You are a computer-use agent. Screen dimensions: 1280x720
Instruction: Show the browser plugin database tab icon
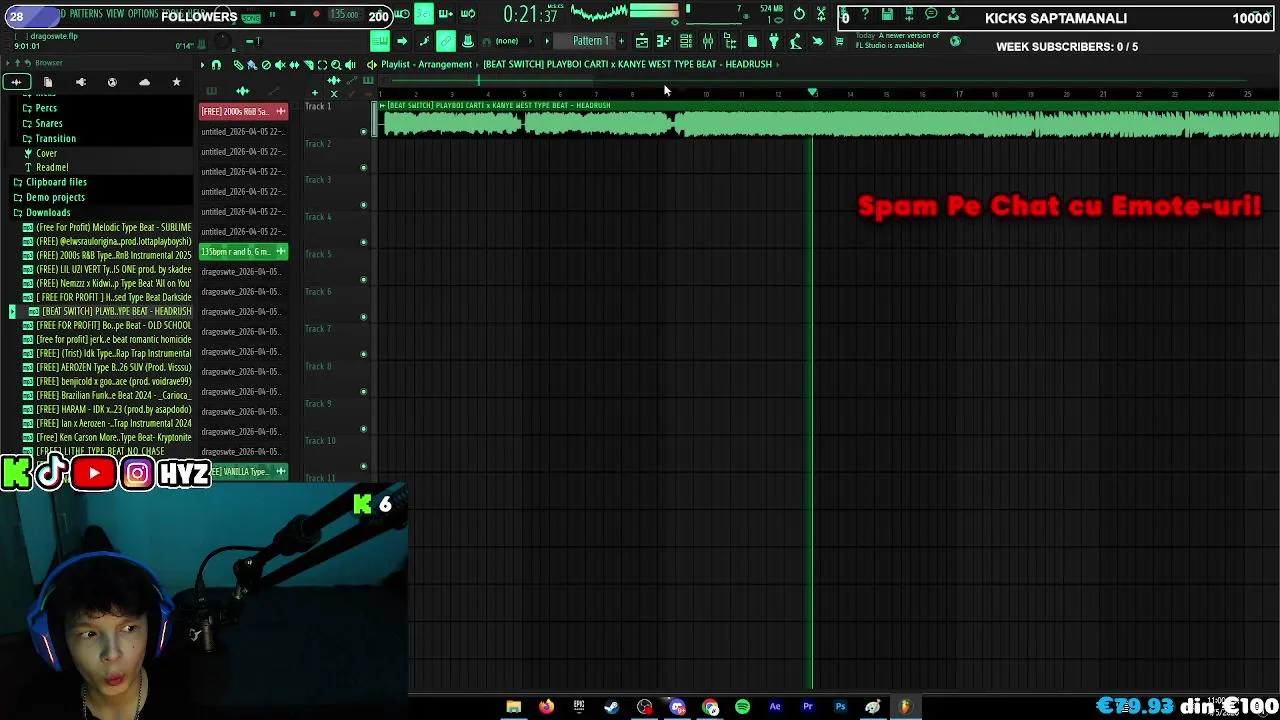click(x=81, y=82)
